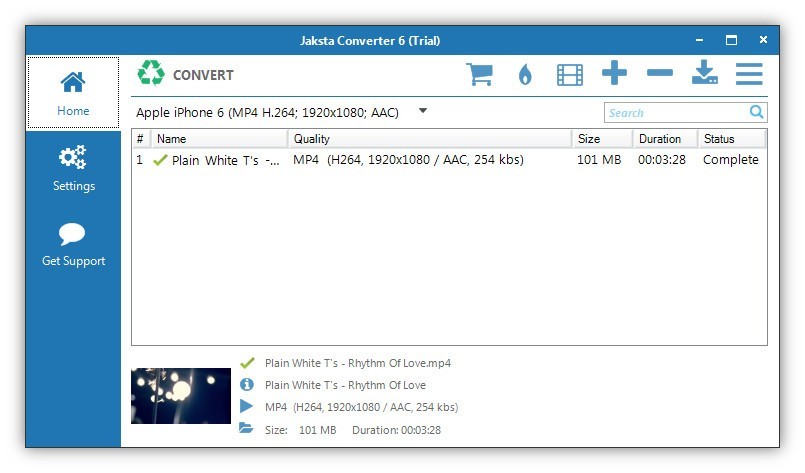The height and width of the screenshot is (473, 805).
Task: Sort by the Duration column header
Action: [x=665, y=139]
